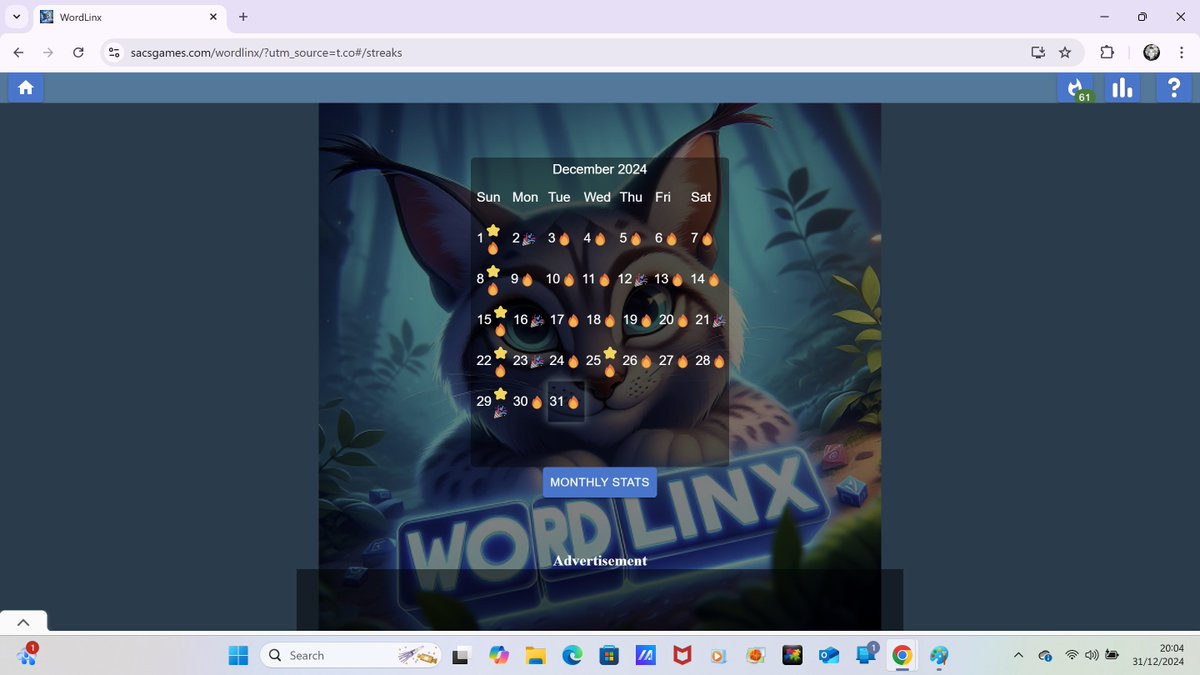View site information icon beside the URL
This screenshot has width=1200, height=675.
point(114,52)
